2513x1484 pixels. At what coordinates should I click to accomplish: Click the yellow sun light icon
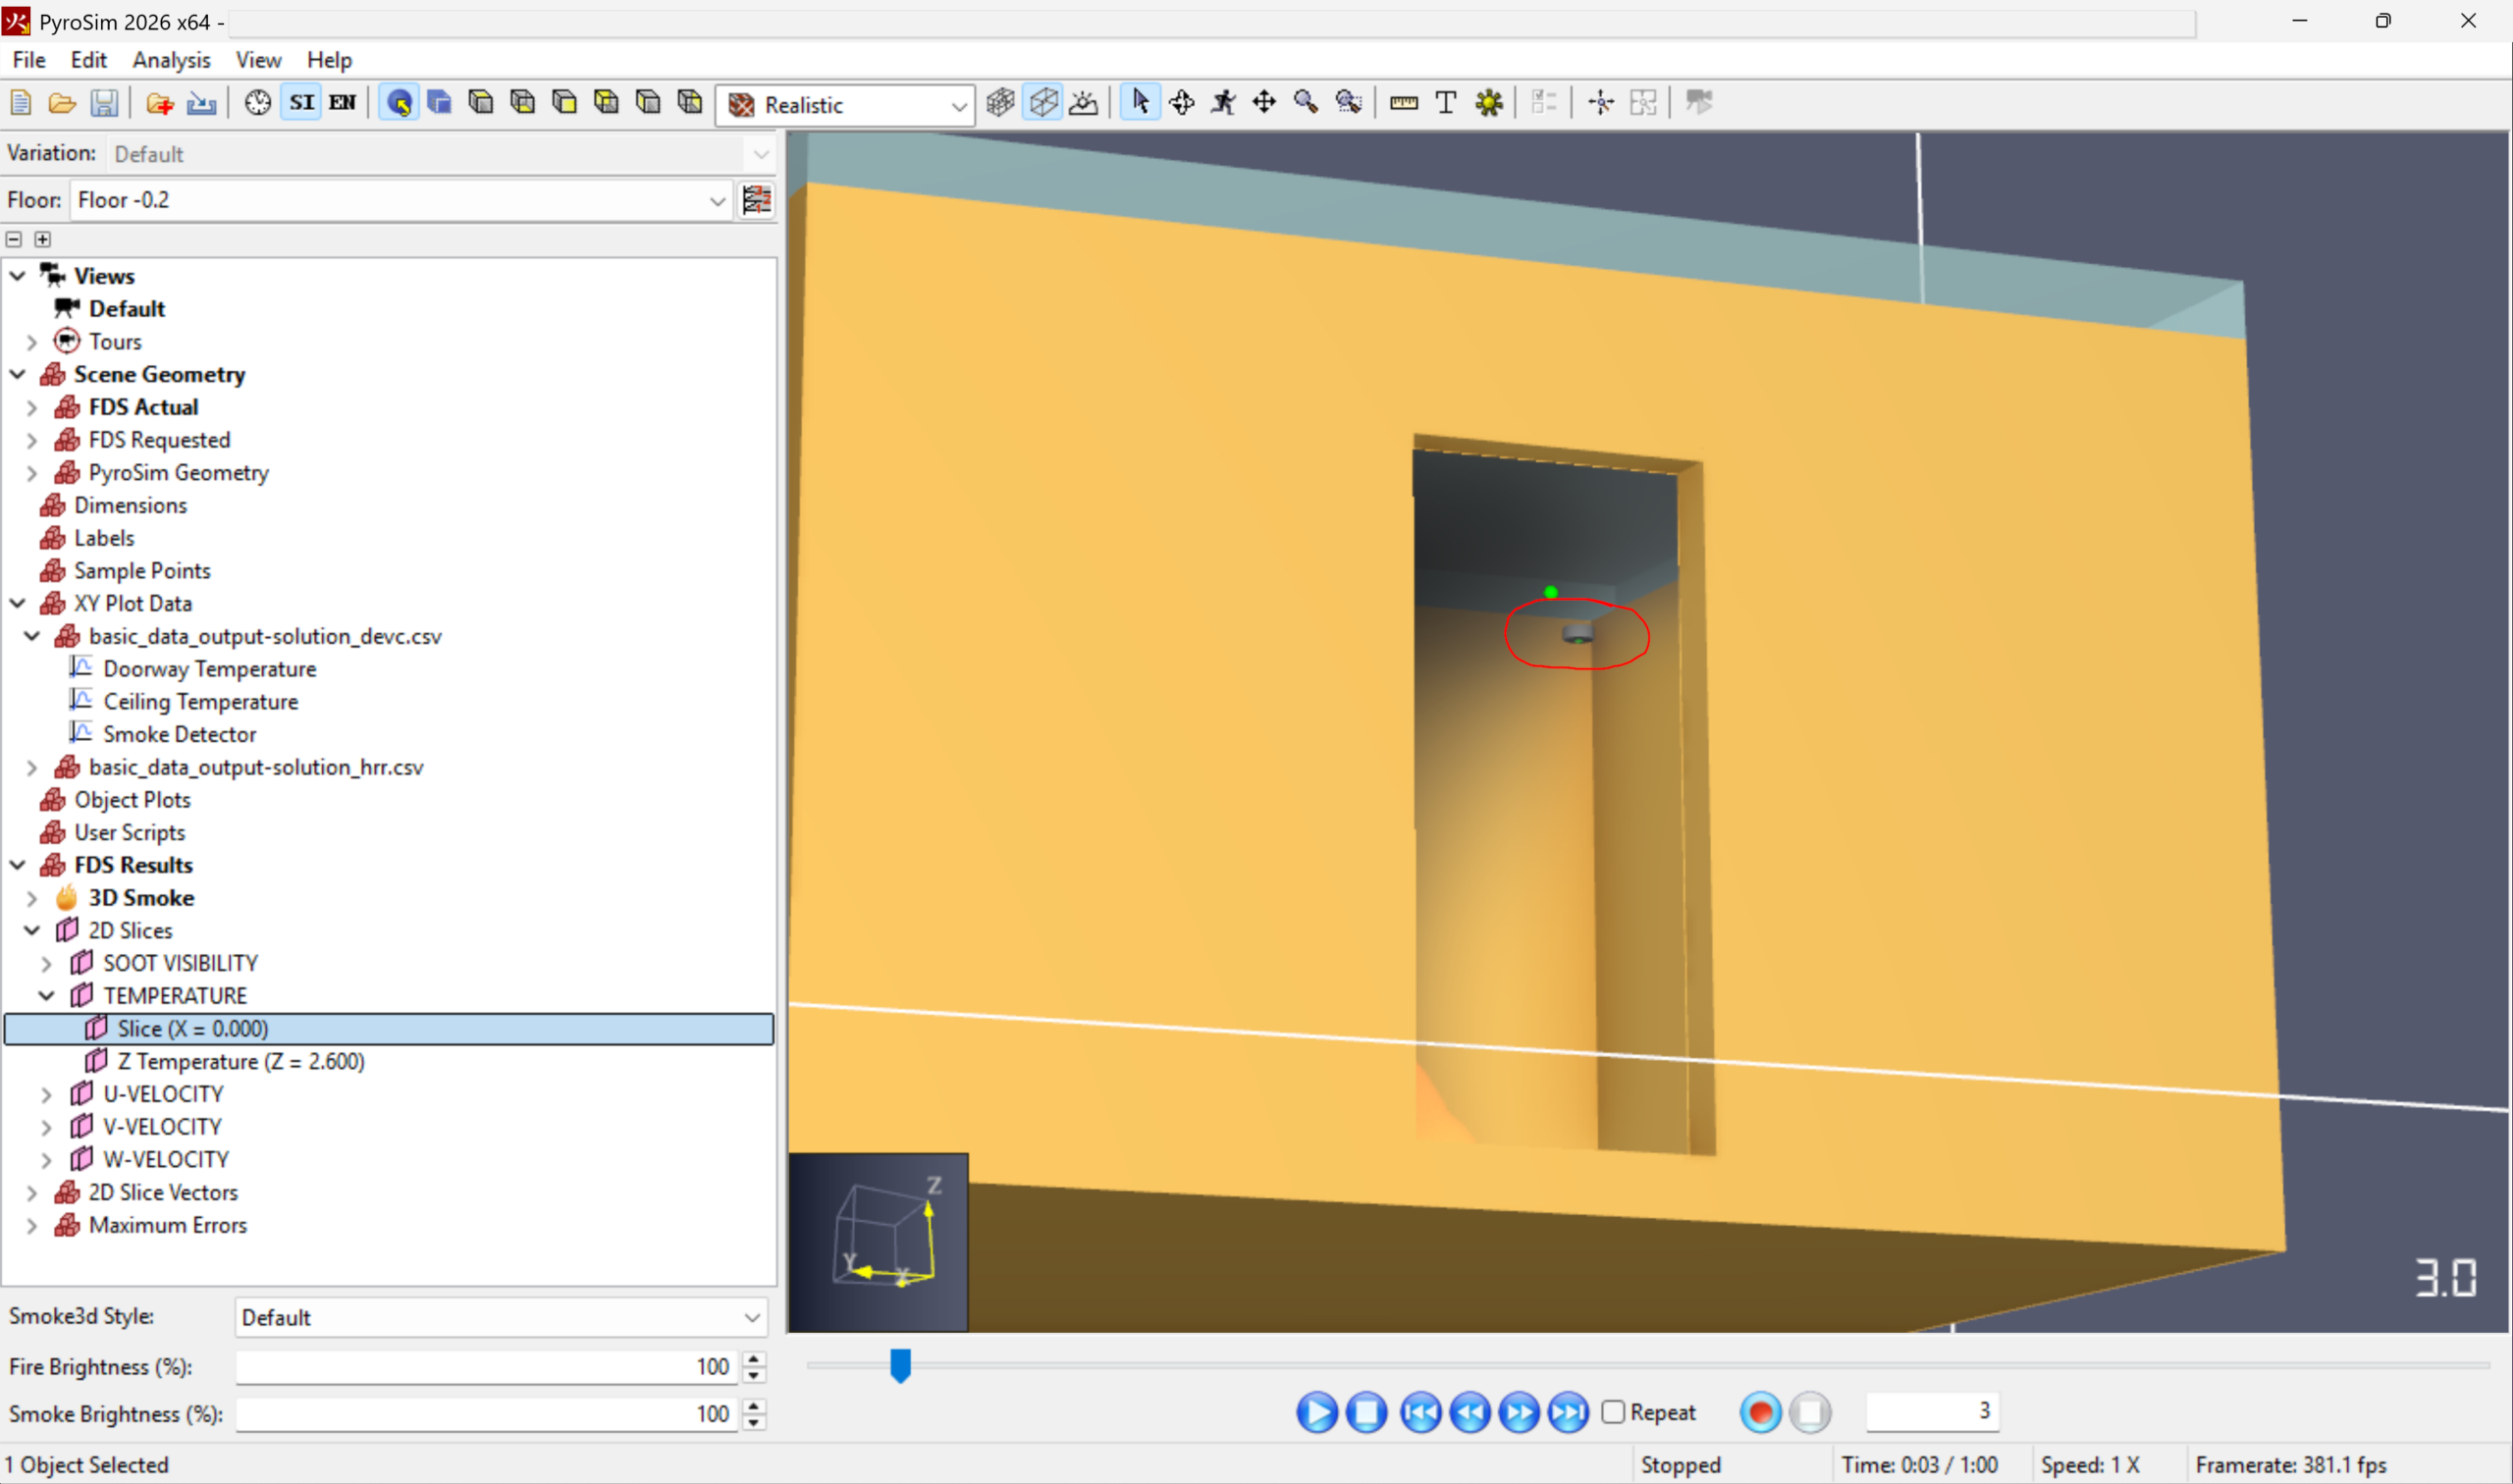pos(1489,103)
